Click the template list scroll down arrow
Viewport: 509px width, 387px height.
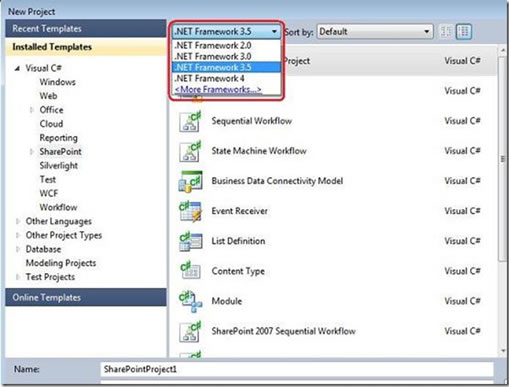(x=503, y=351)
